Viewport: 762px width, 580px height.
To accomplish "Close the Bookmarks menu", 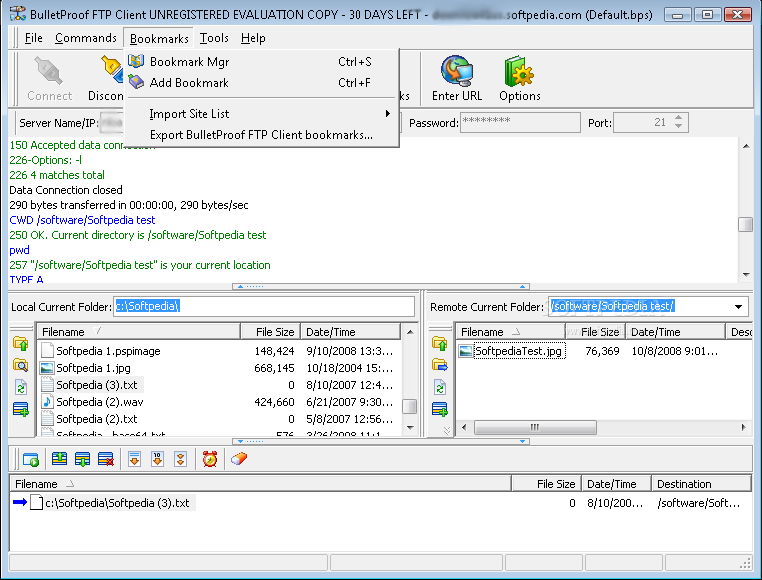I will click(x=159, y=38).
